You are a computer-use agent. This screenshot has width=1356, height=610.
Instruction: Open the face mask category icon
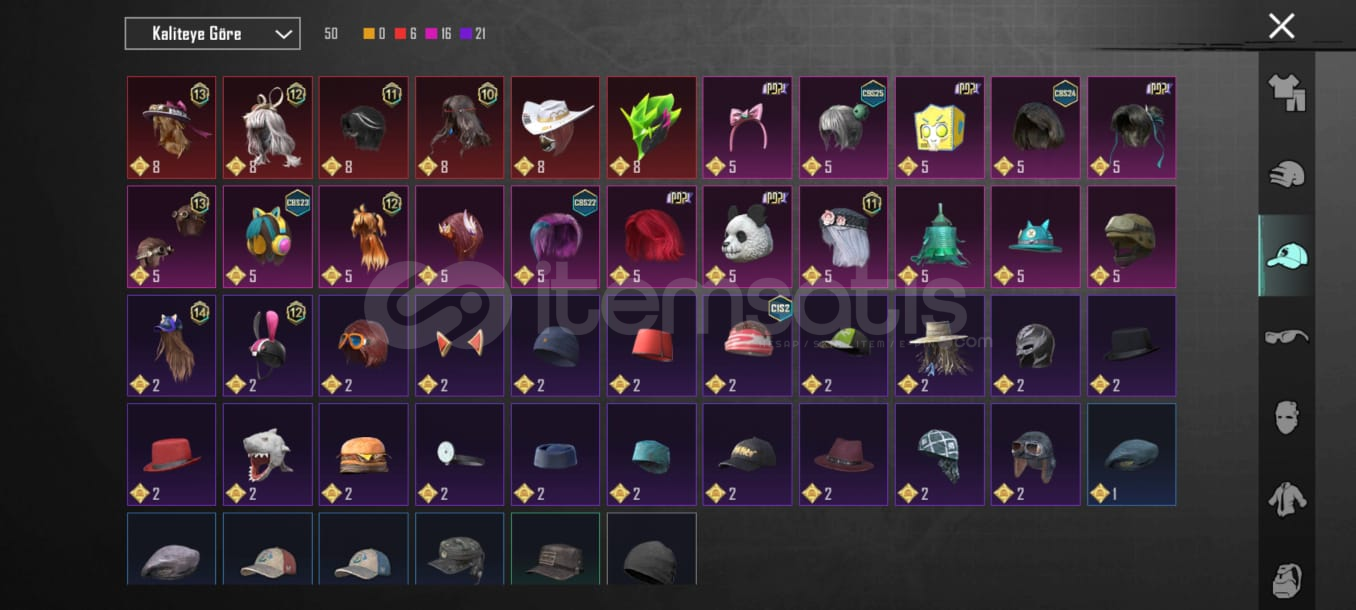[1286, 418]
